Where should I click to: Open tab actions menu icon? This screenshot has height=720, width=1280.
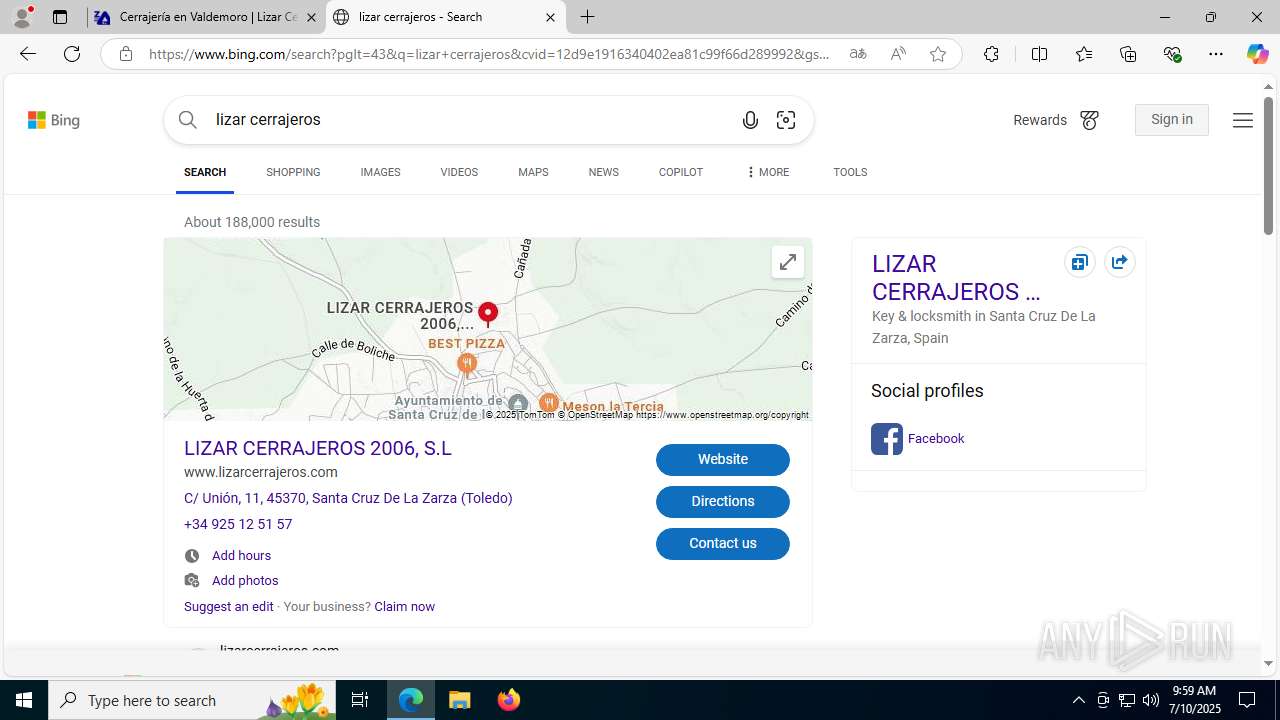[x=60, y=17]
